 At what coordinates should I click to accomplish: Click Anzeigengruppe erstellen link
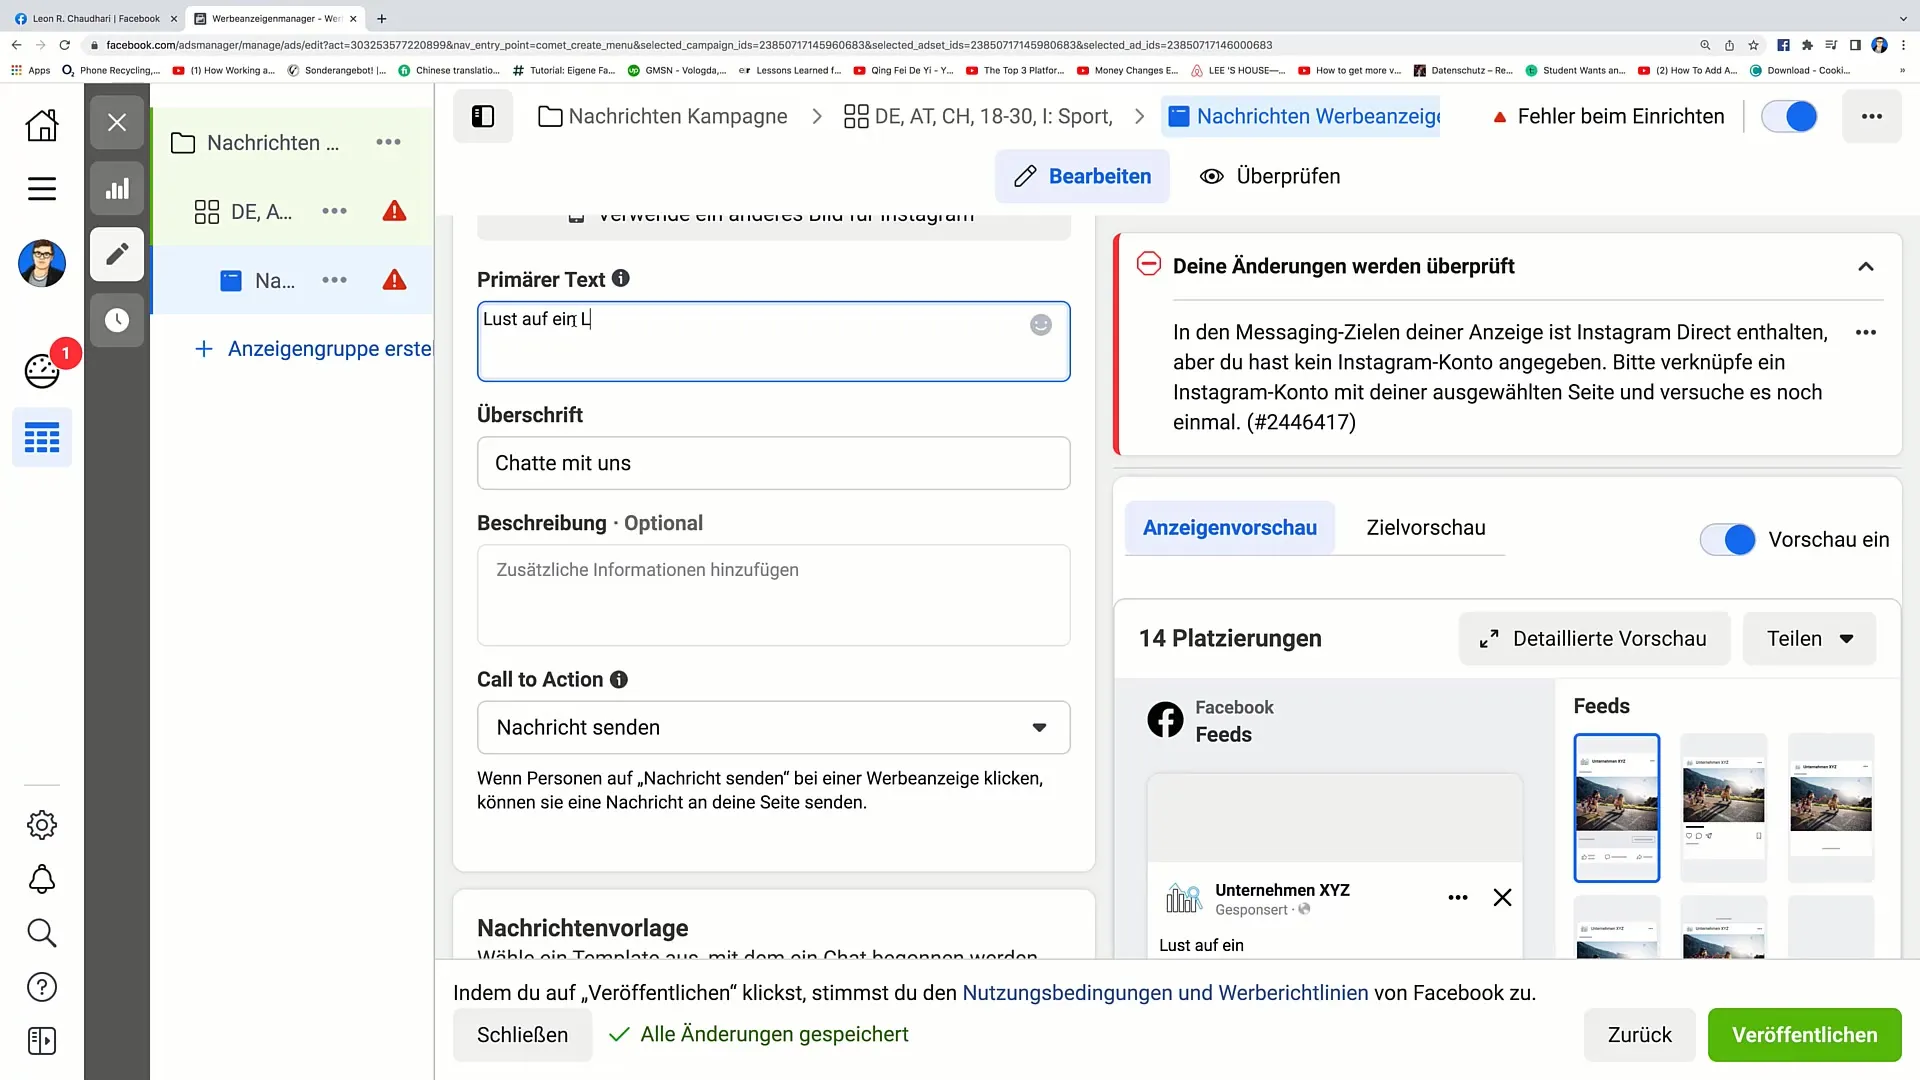[314, 348]
